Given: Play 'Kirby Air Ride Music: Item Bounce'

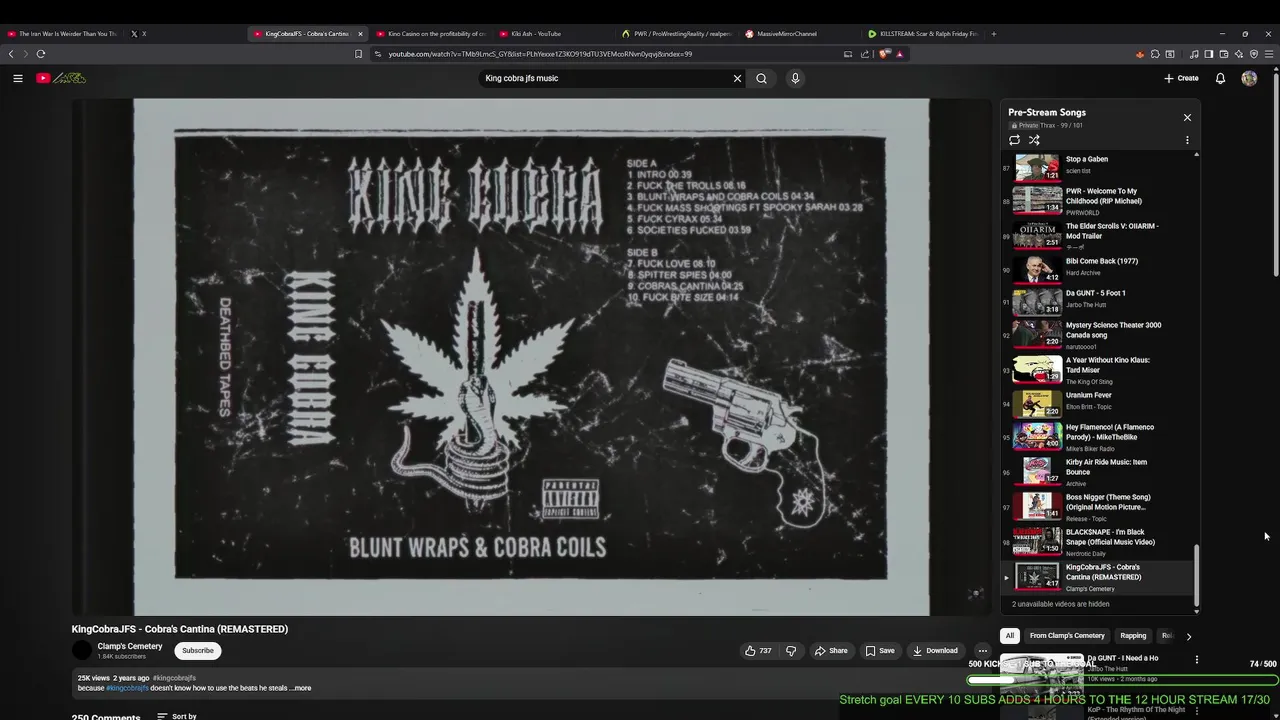Looking at the screenshot, I should click(1097, 472).
